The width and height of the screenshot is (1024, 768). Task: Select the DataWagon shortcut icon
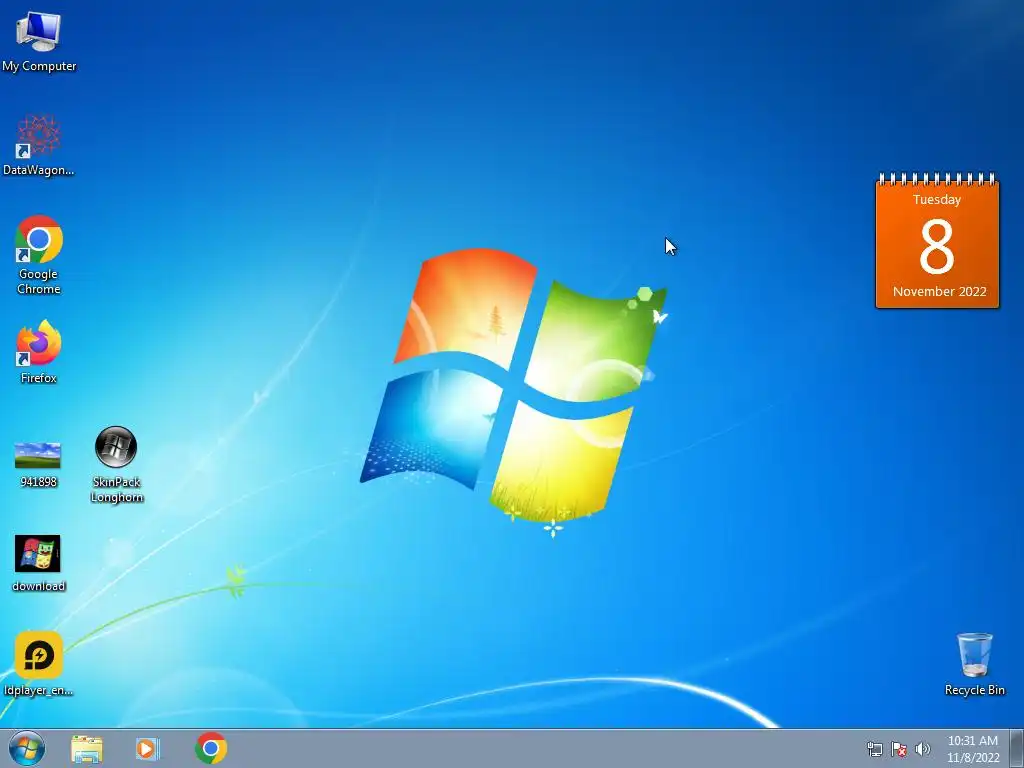click(x=39, y=145)
